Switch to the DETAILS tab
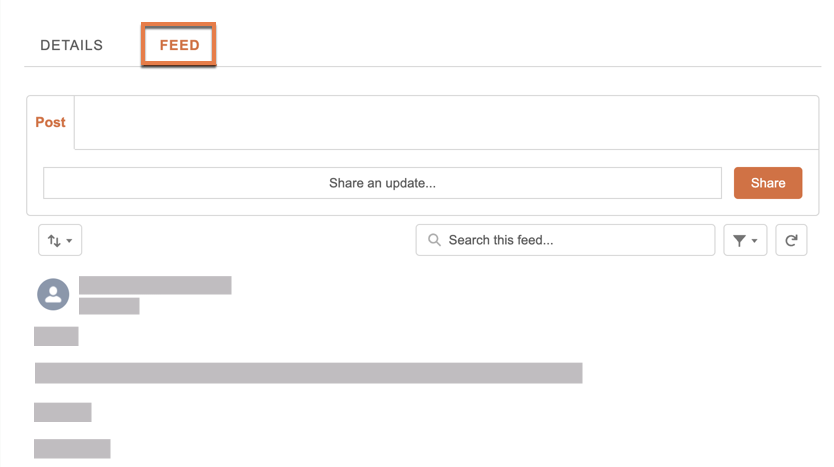The width and height of the screenshot is (834, 467). (72, 45)
